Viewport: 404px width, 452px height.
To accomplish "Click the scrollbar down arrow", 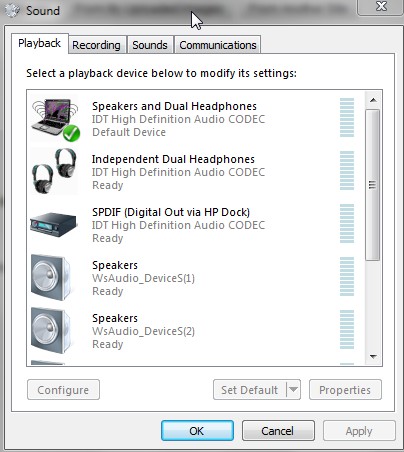I will [373, 357].
